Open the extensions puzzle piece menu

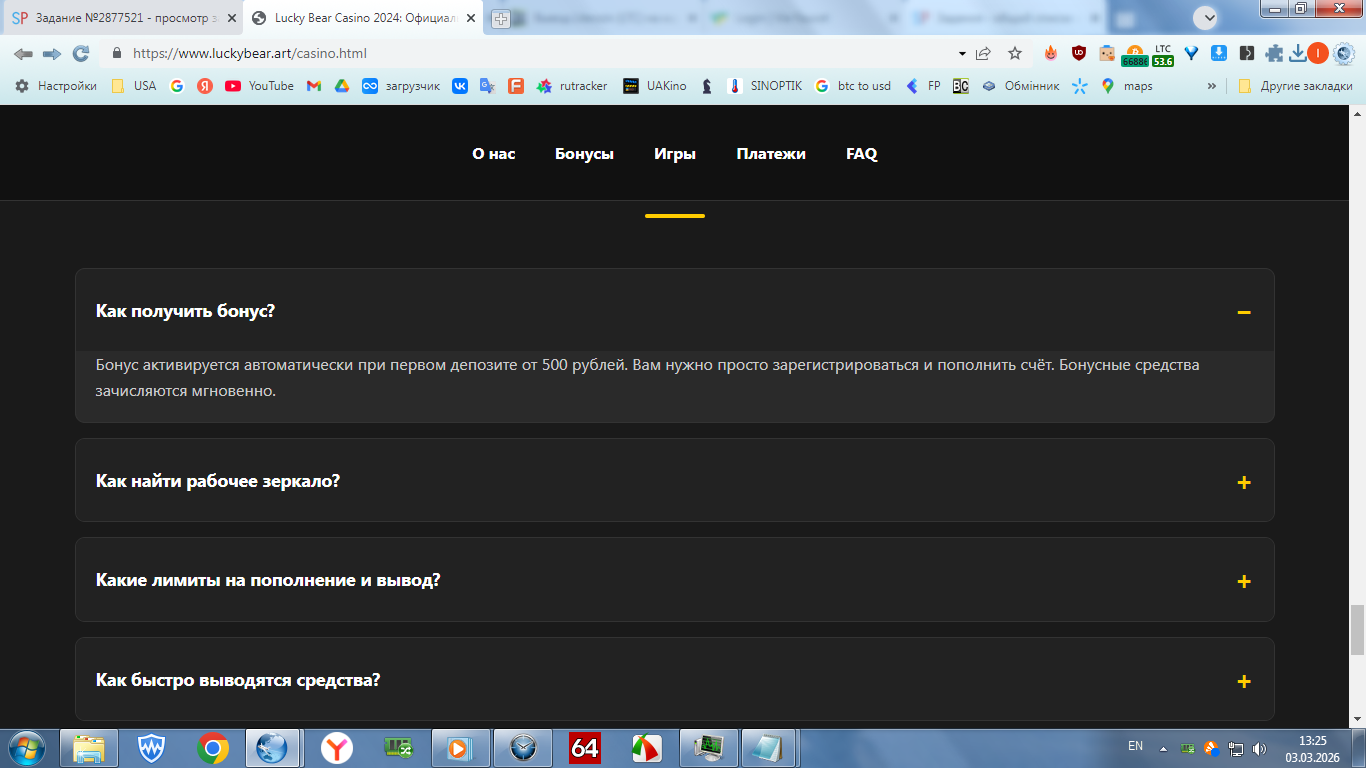(x=1274, y=54)
